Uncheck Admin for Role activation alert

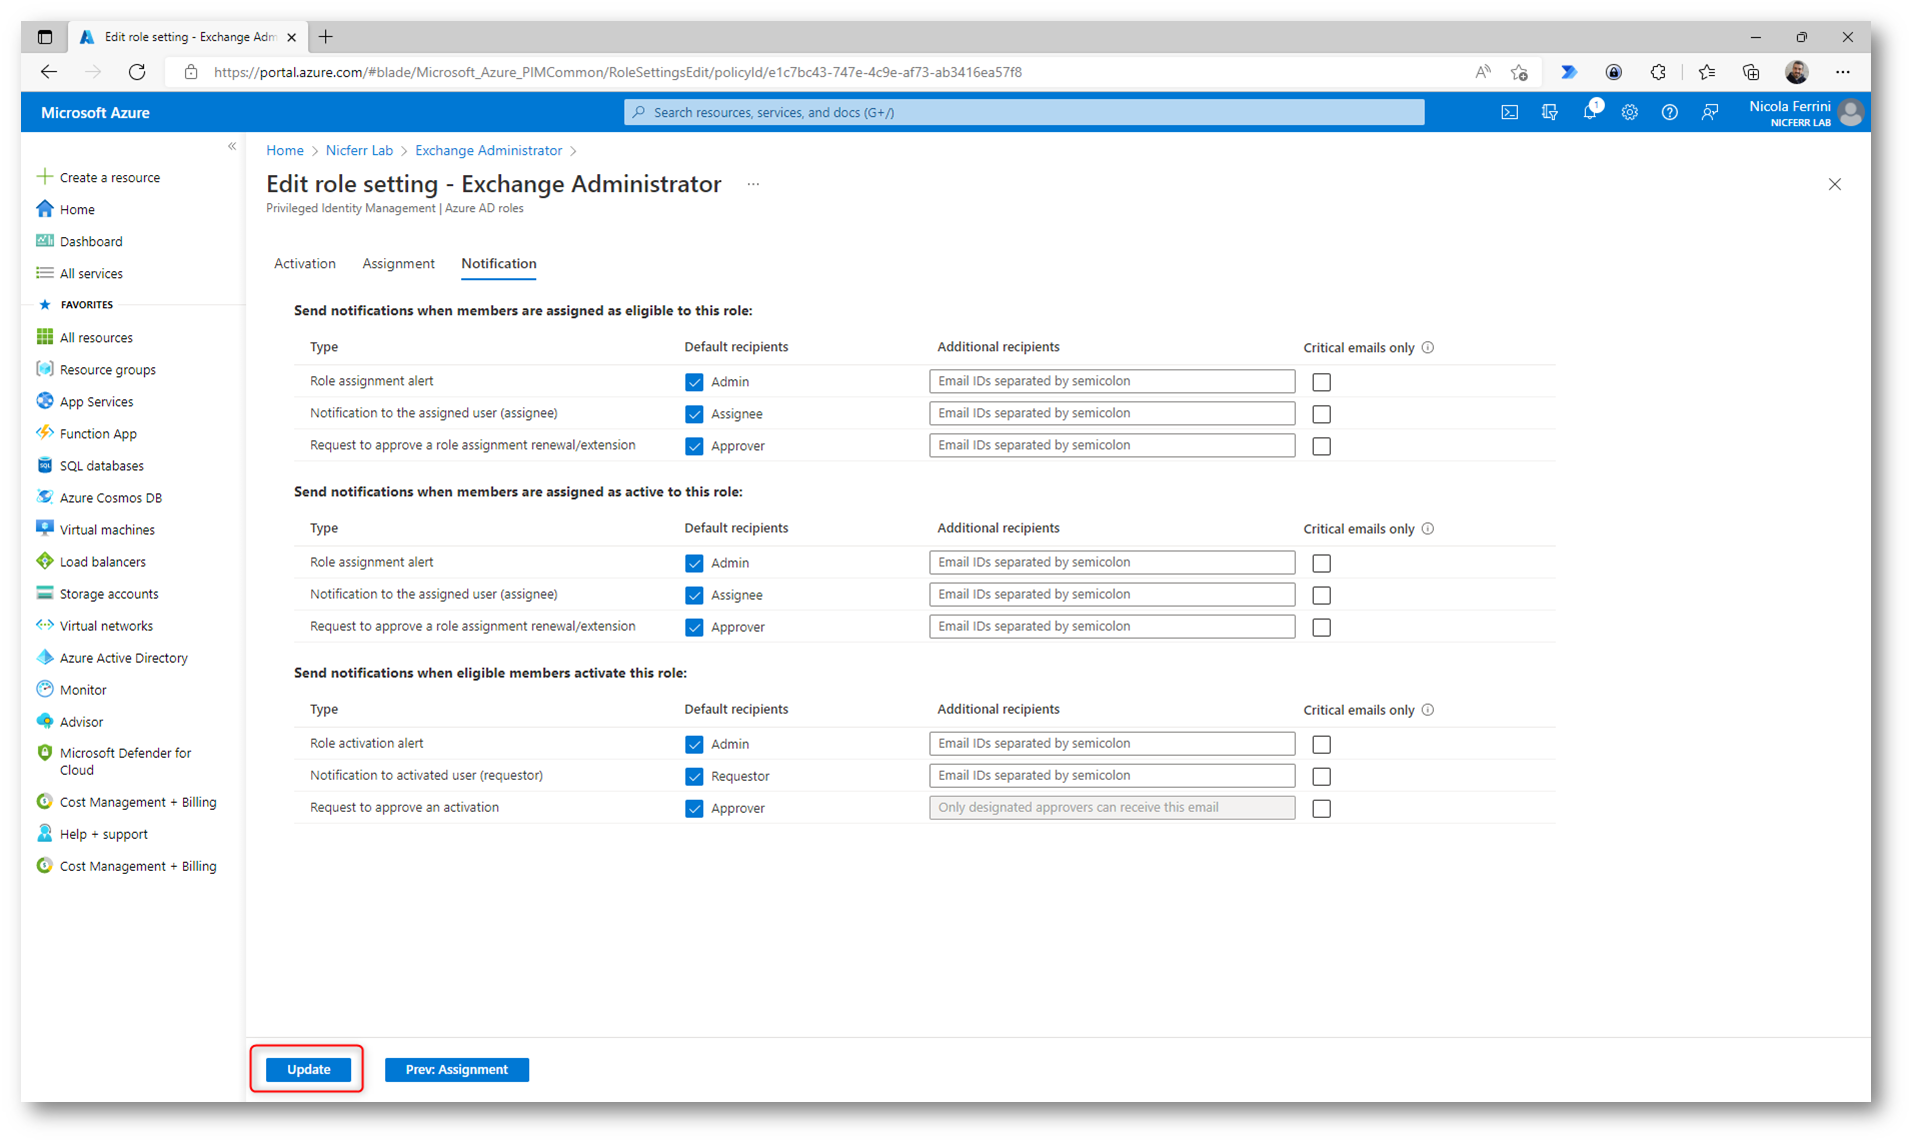click(x=694, y=744)
